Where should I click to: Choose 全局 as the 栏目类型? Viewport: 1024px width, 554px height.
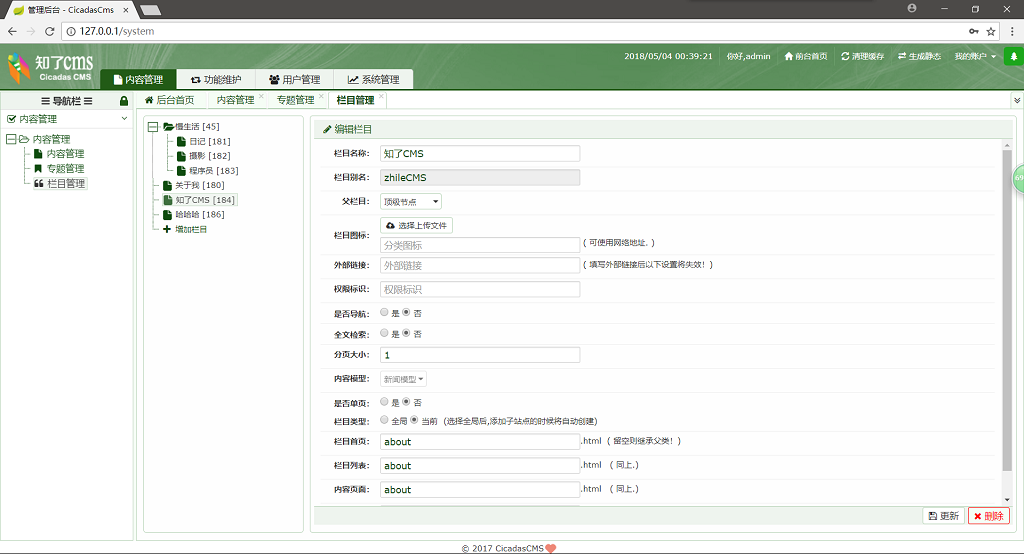[385, 421]
